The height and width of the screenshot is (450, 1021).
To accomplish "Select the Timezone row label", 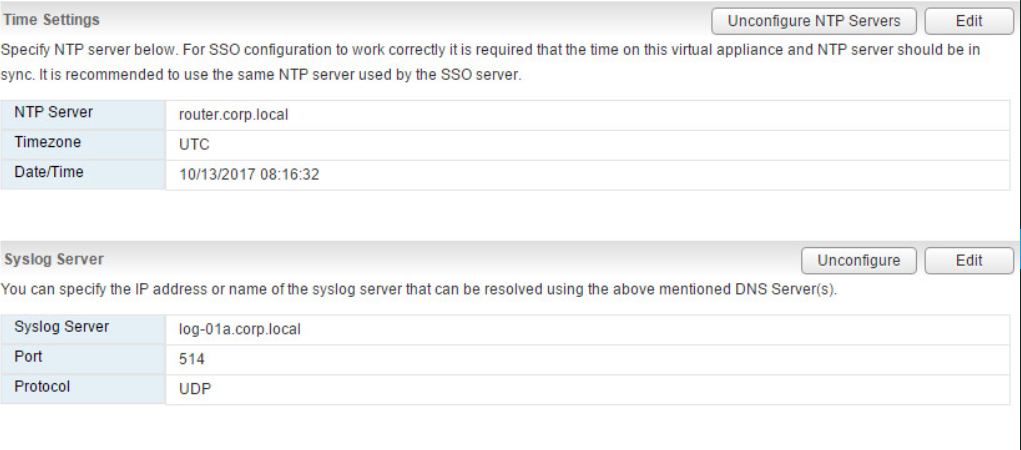I will point(48,143).
